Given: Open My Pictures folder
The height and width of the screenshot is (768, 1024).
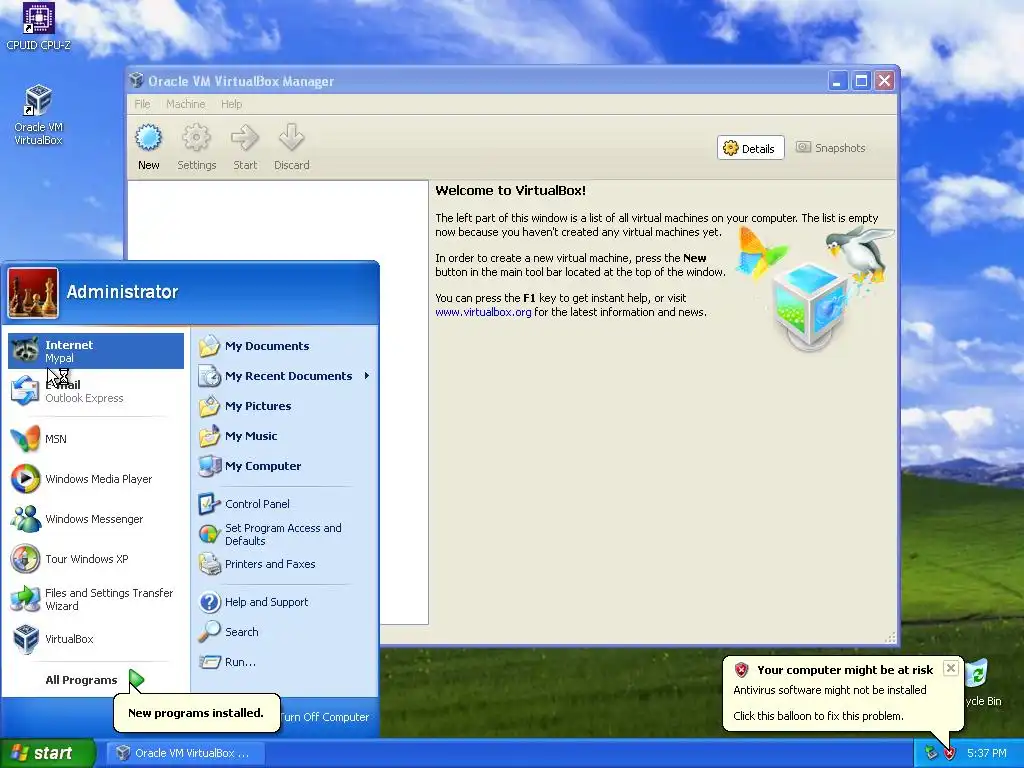Looking at the screenshot, I should (285, 406).
